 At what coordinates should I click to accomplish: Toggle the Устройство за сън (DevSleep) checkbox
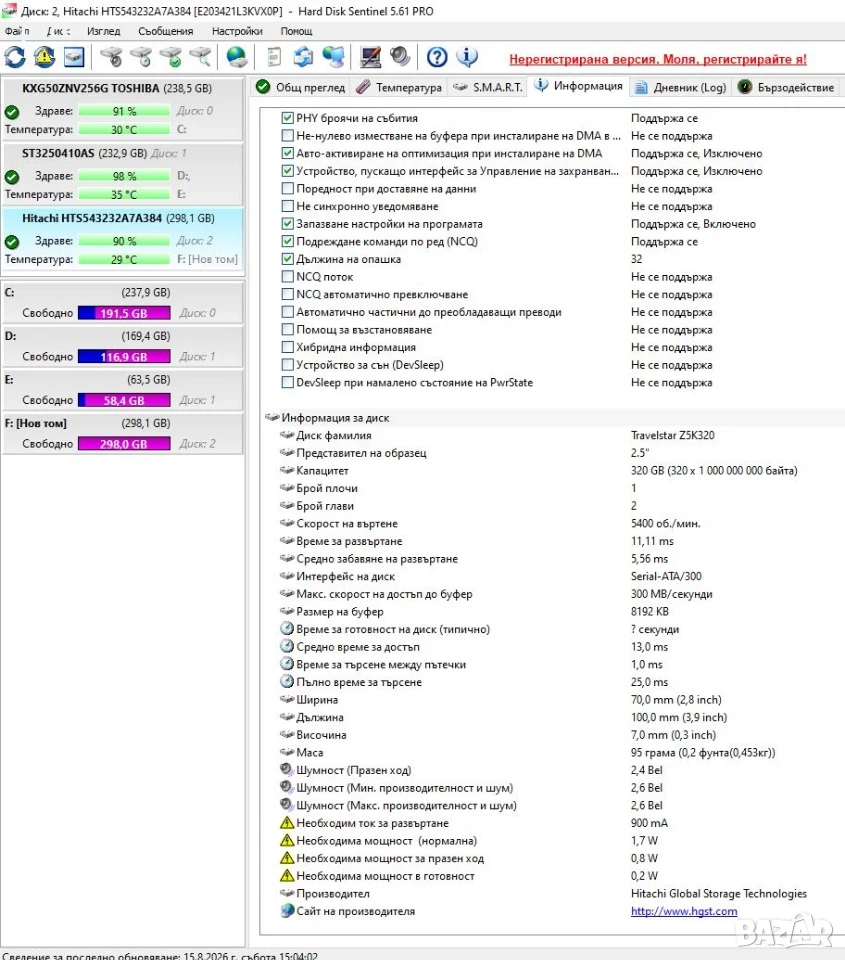287,365
